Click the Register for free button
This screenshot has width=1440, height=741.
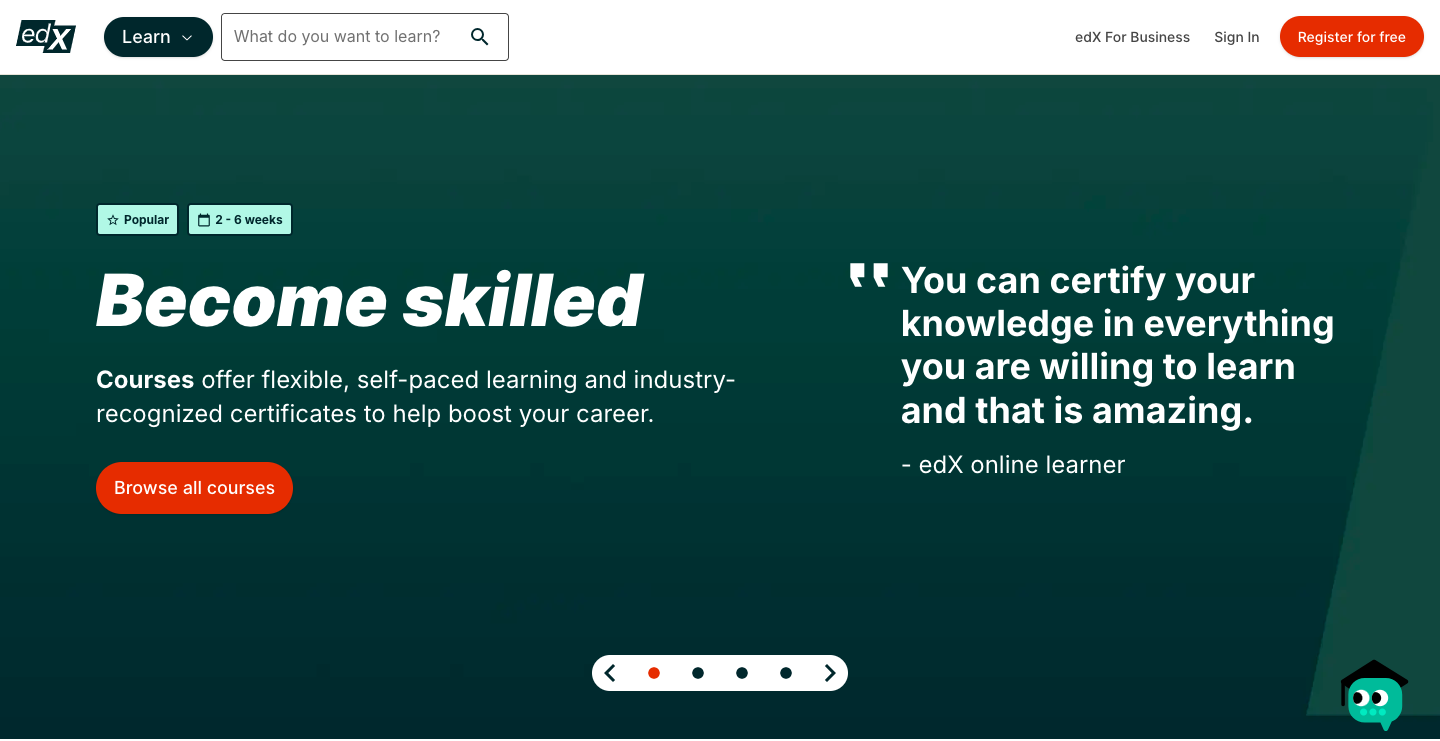1351,36
